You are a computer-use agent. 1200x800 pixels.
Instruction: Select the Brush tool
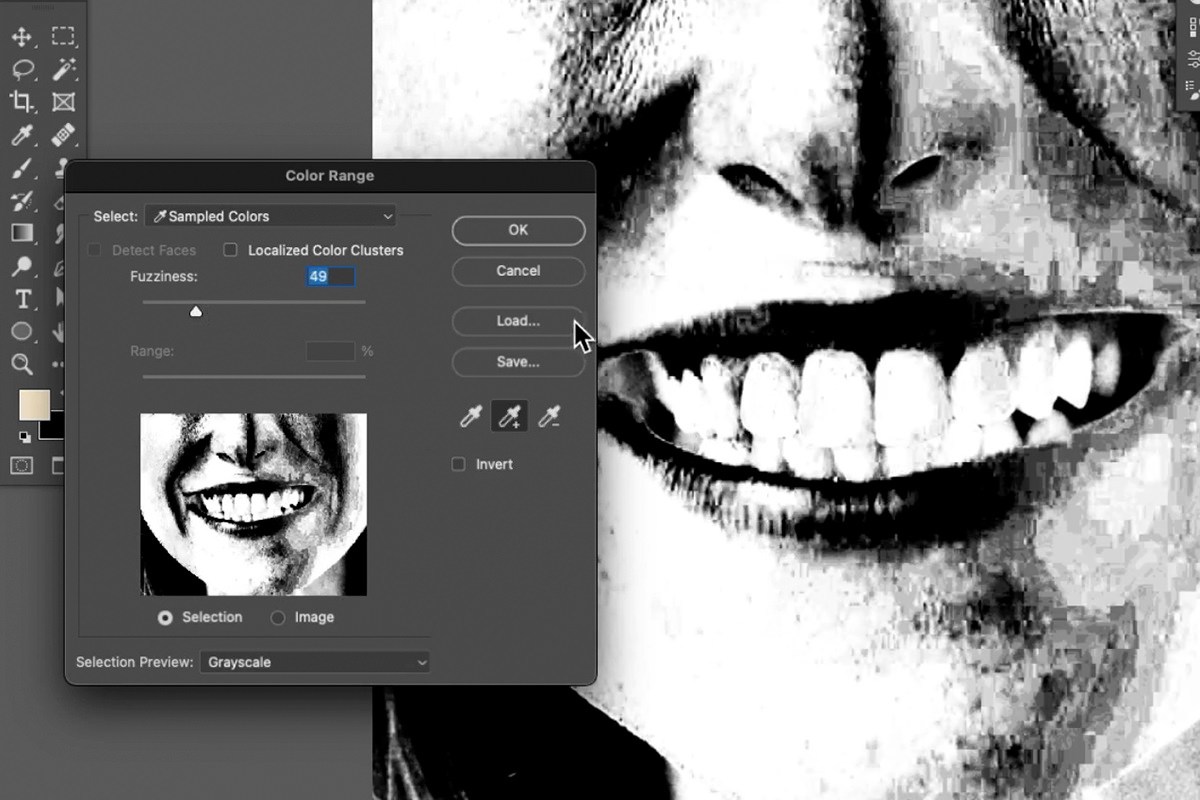[22, 168]
